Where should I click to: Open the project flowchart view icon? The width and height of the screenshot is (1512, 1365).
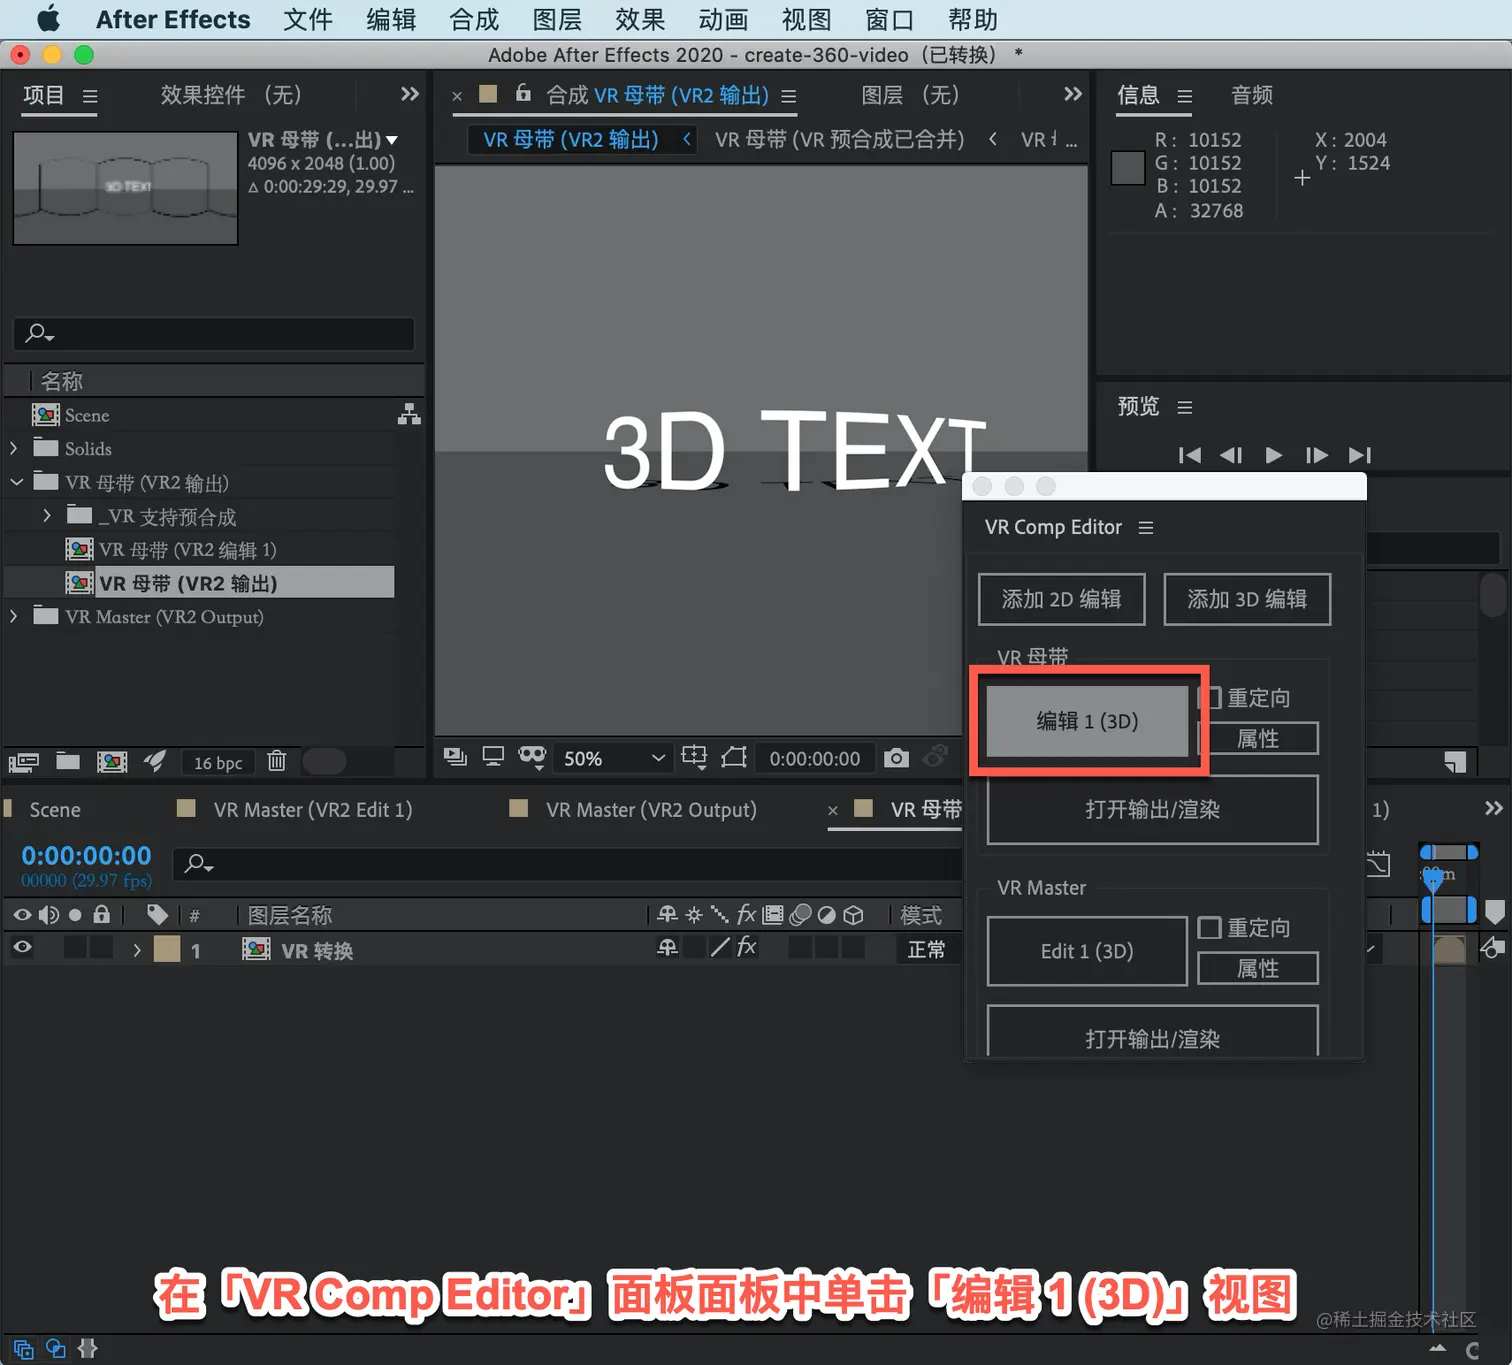pyautogui.click(x=409, y=414)
